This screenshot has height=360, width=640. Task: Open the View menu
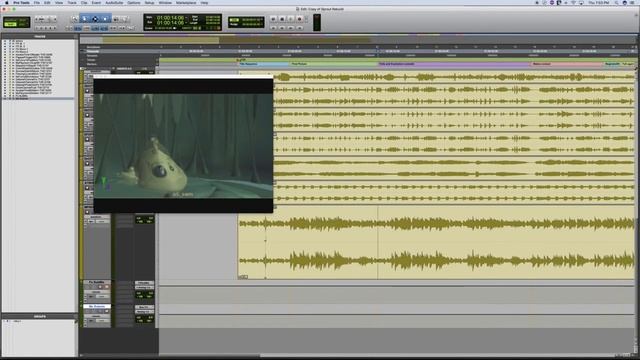point(59,2)
